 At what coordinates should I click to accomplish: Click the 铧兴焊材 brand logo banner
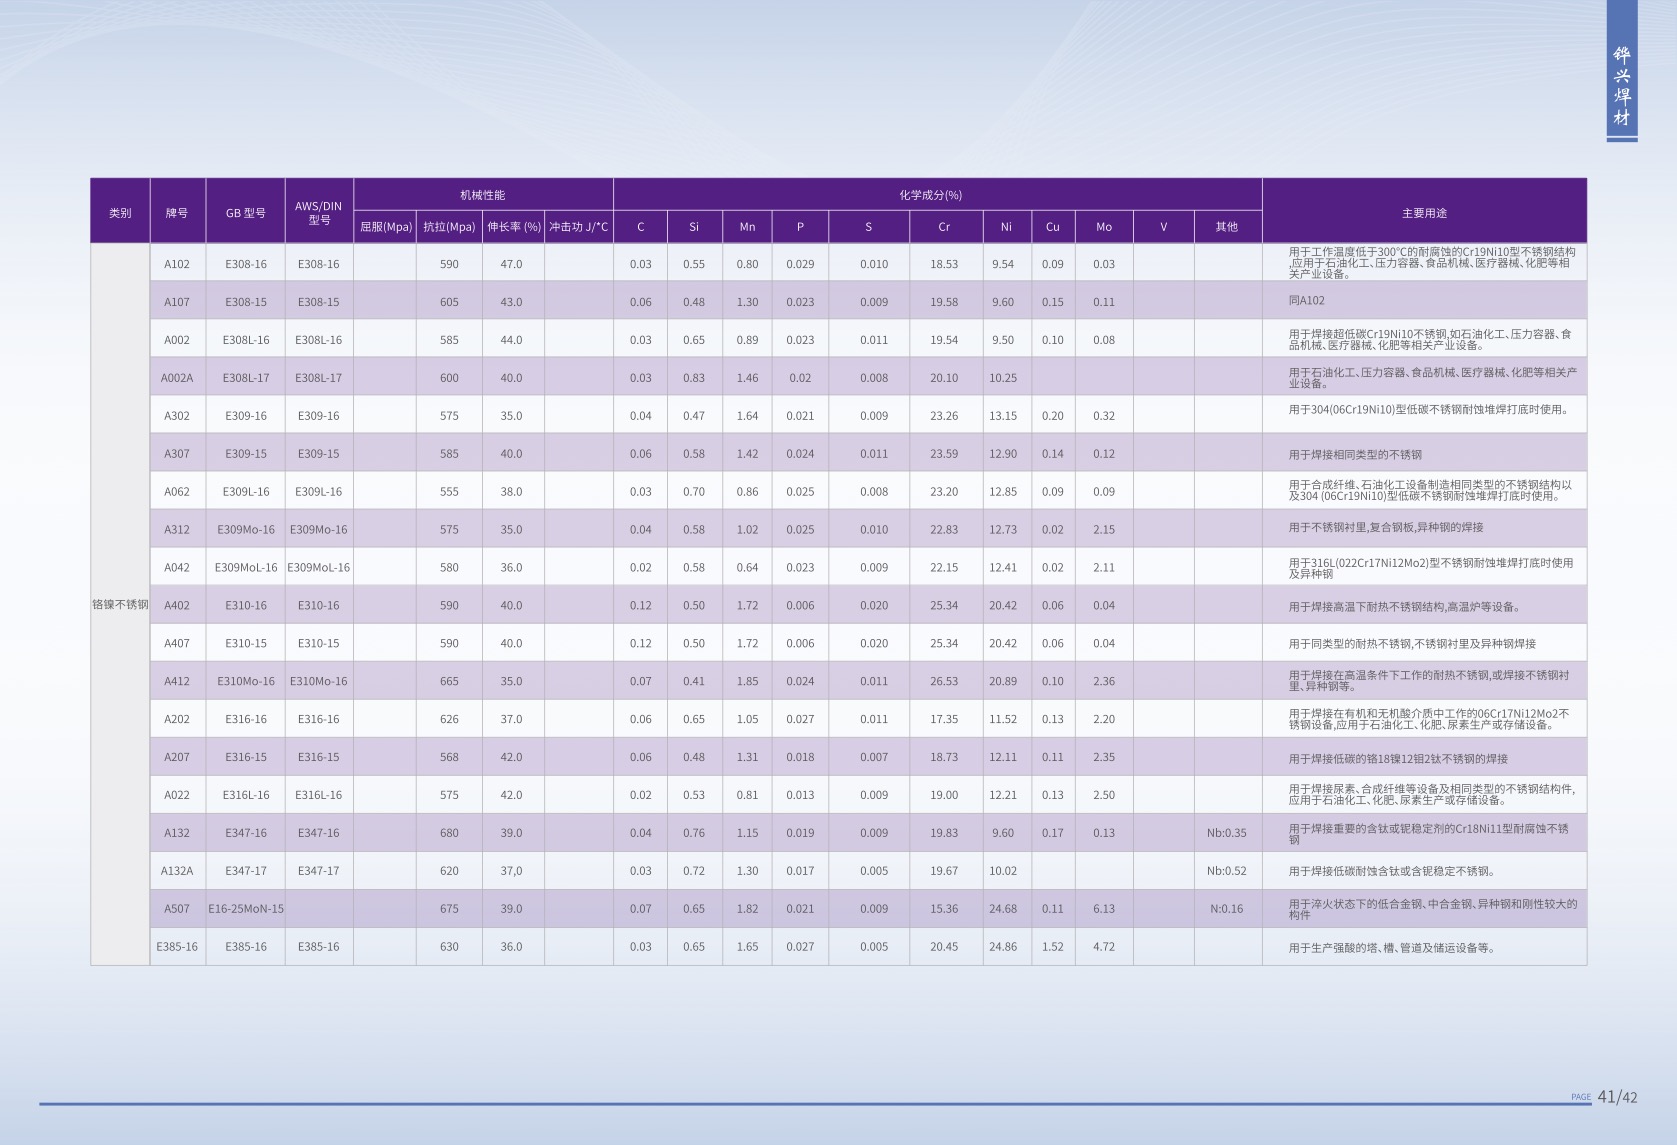click(1621, 86)
